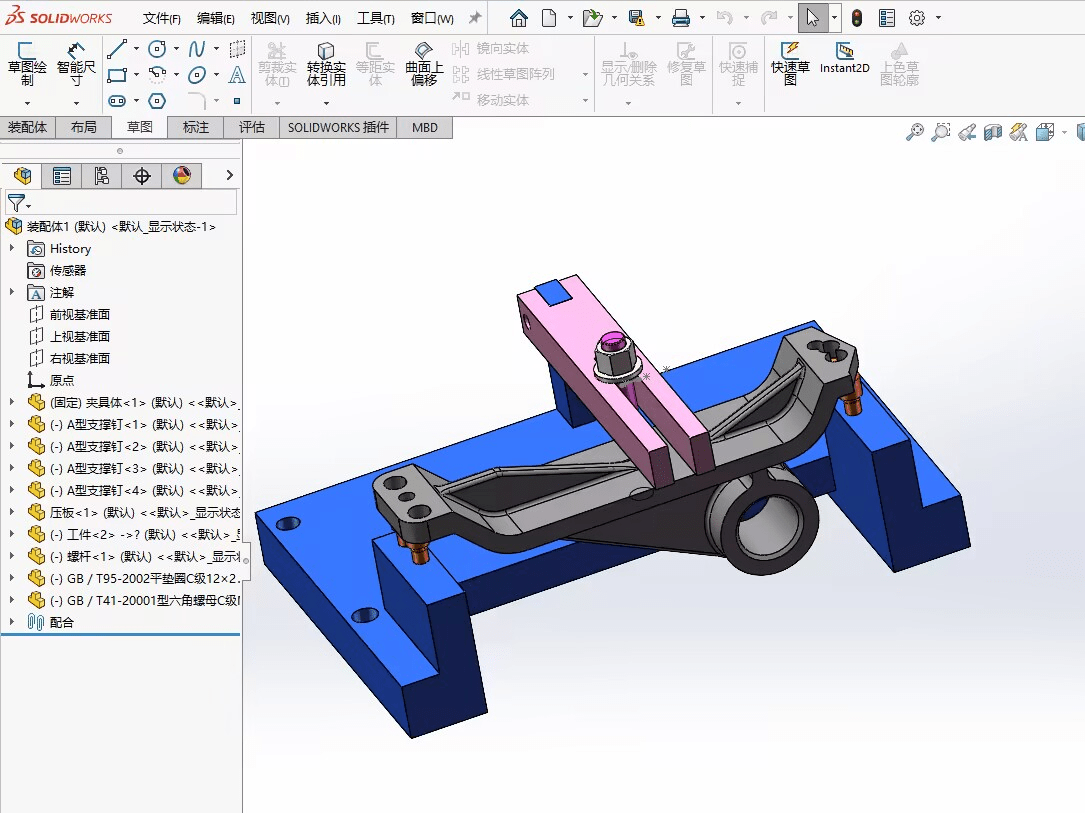The image size is (1085, 813).
Task: Select the Corner Rectangle tool
Action: [117, 75]
